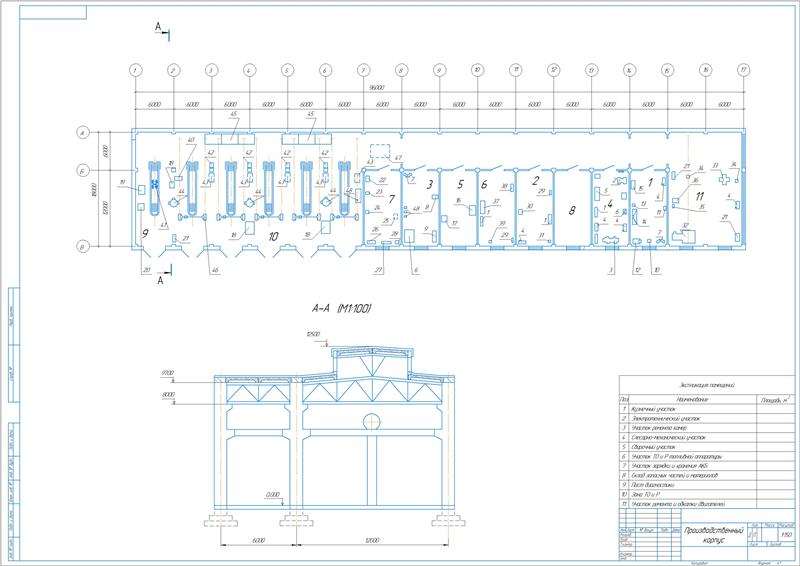
Task: Click elevation mark 9700 on section
Action: tap(168, 373)
